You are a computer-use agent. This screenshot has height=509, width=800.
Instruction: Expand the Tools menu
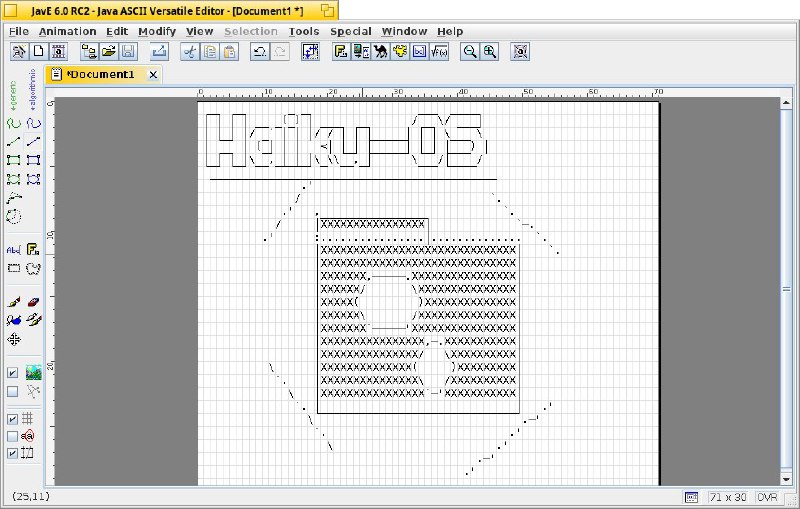click(x=304, y=31)
